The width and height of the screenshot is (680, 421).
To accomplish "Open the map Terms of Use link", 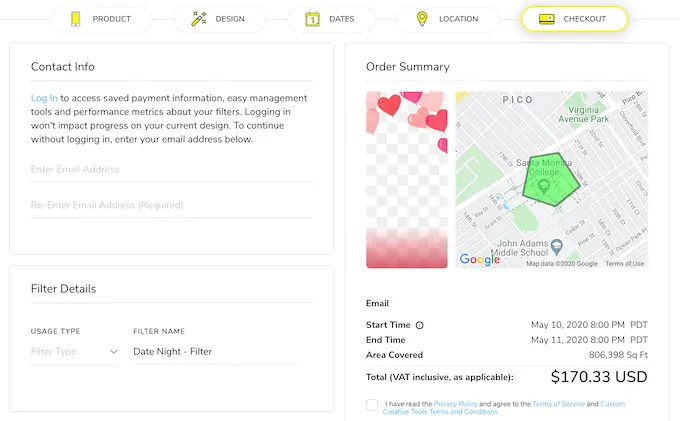I will (624, 264).
